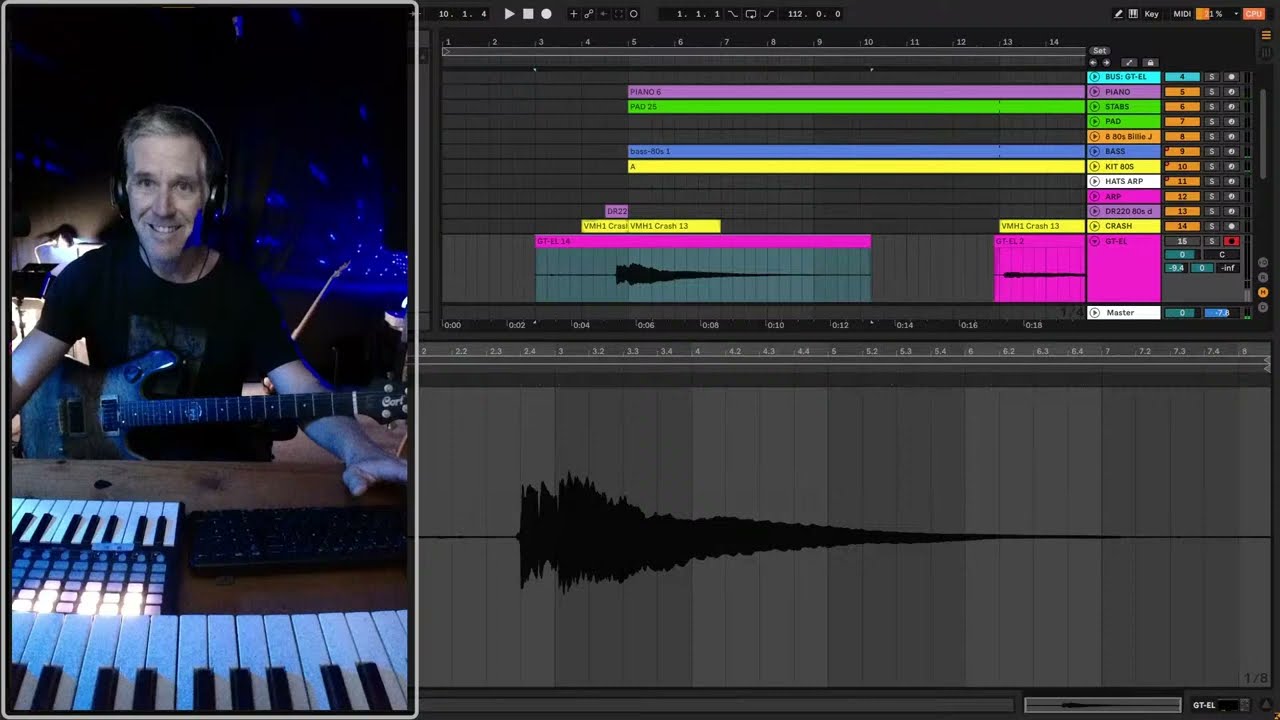Click the tempo field showing 112
This screenshot has width=1280, height=720.
[x=815, y=14]
